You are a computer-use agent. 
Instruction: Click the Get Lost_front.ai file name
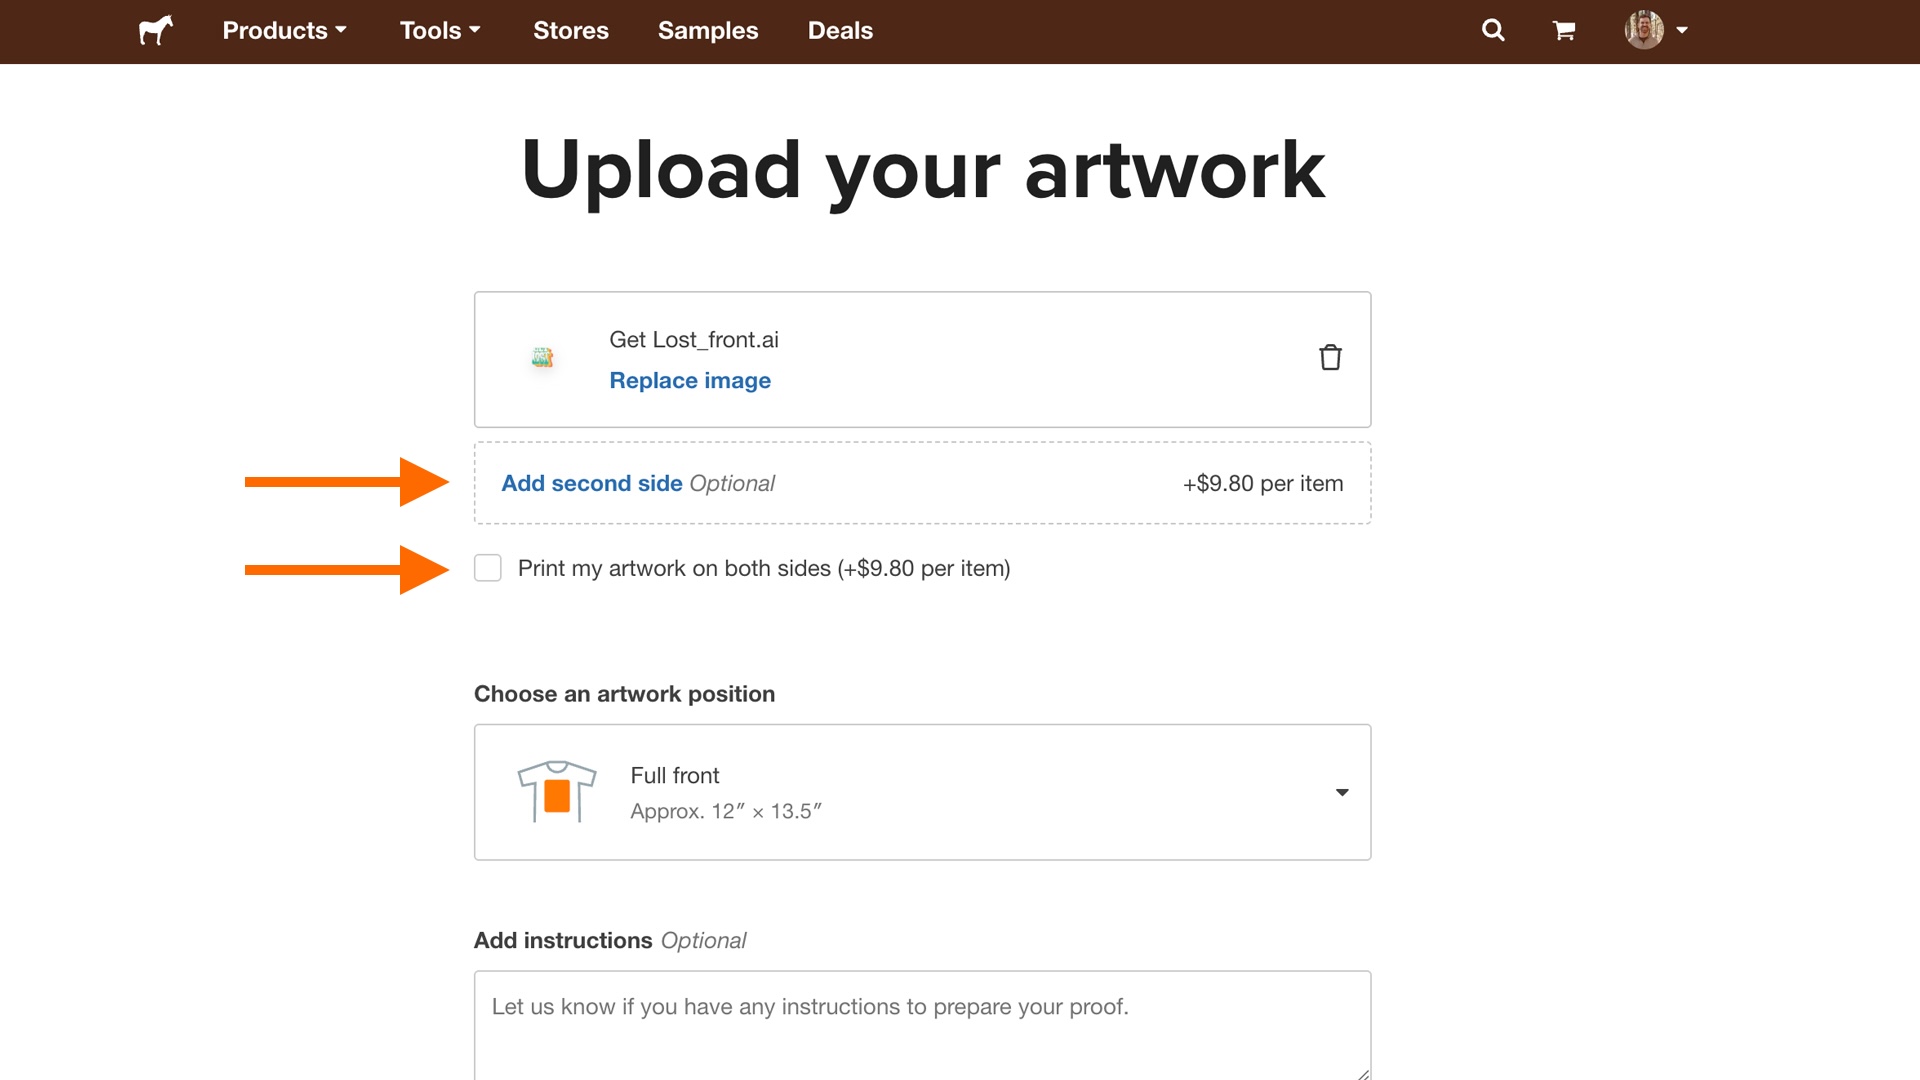(x=694, y=340)
